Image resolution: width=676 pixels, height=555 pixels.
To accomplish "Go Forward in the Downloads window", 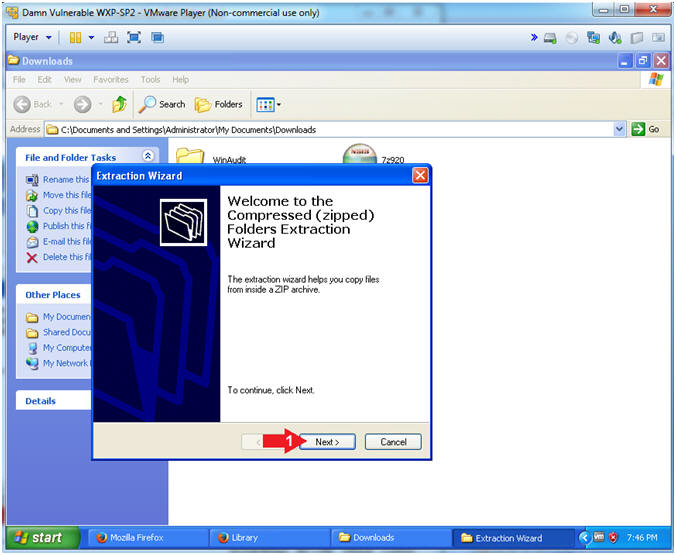I will (x=82, y=104).
